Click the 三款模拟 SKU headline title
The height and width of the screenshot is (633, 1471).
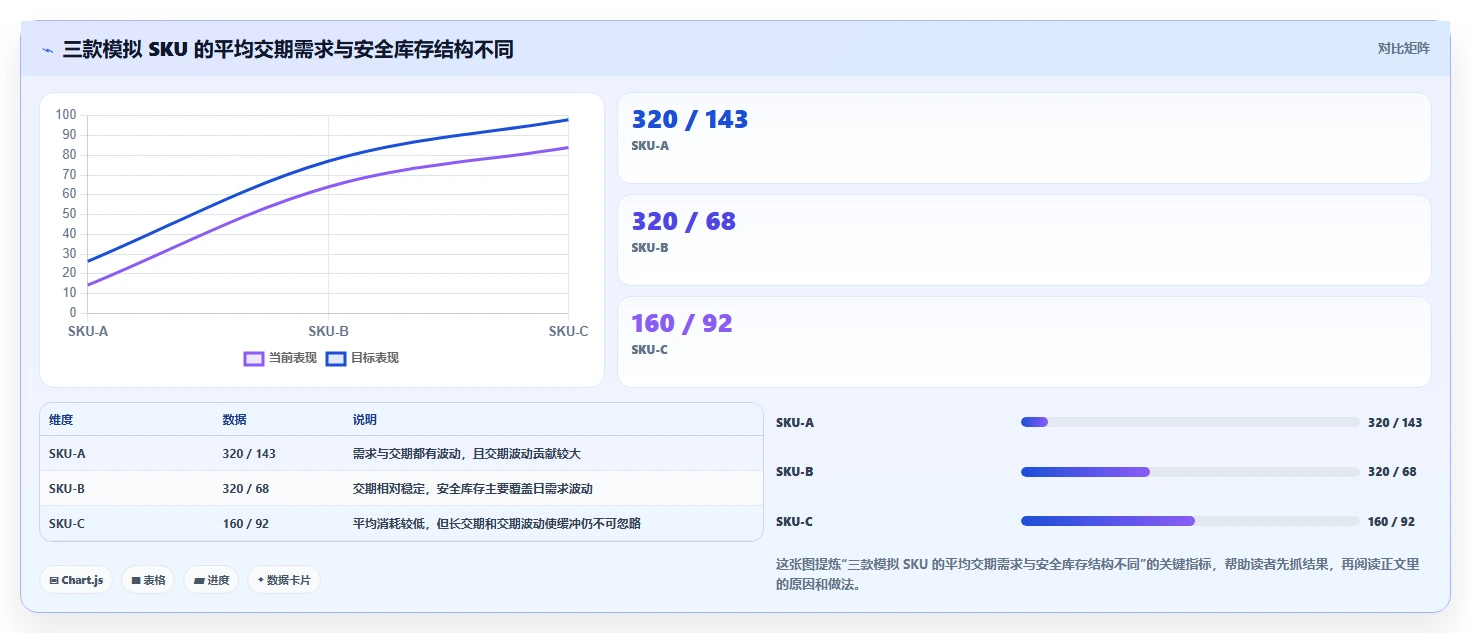(x=288, y=49)
